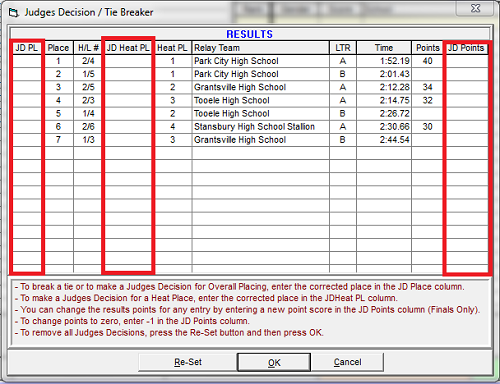This screenshot has width=500, height=384.
Task: Click the 30 points value
Action: pos(427,127)
